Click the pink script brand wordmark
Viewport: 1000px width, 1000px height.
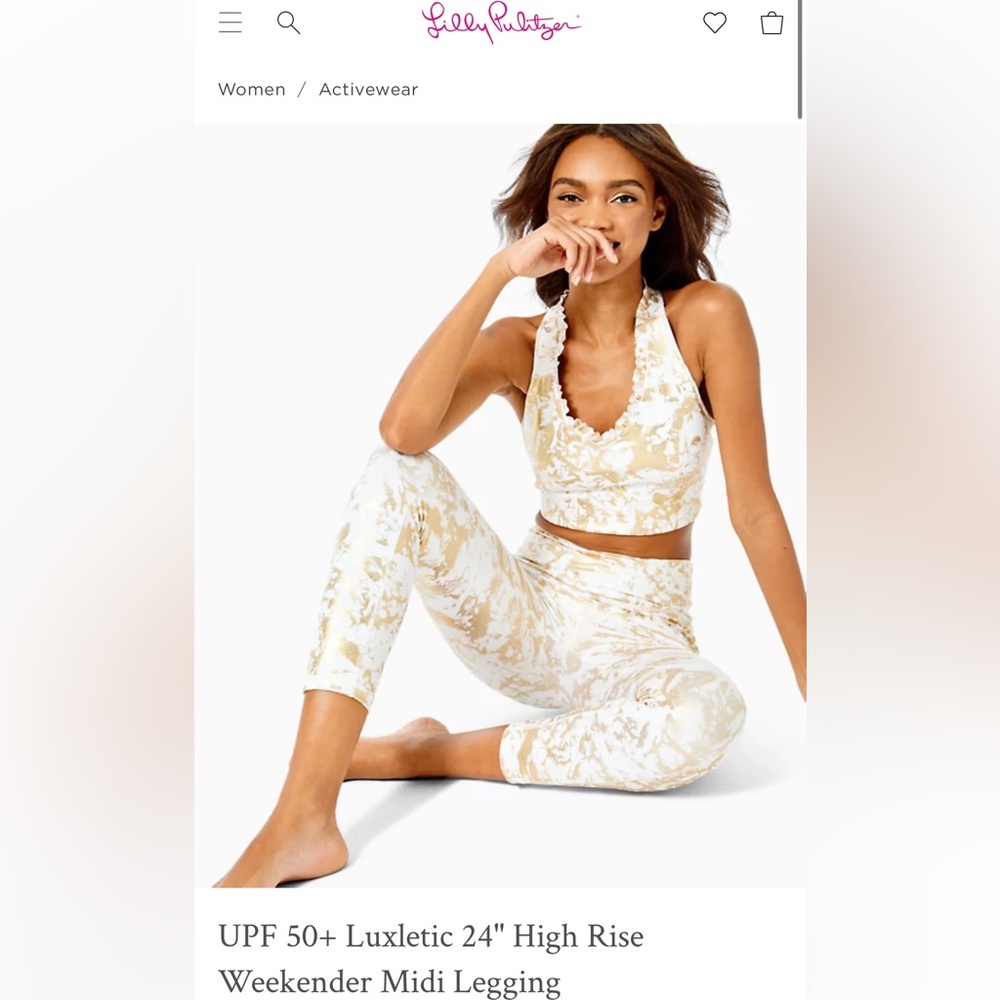[x=501, y=22]
